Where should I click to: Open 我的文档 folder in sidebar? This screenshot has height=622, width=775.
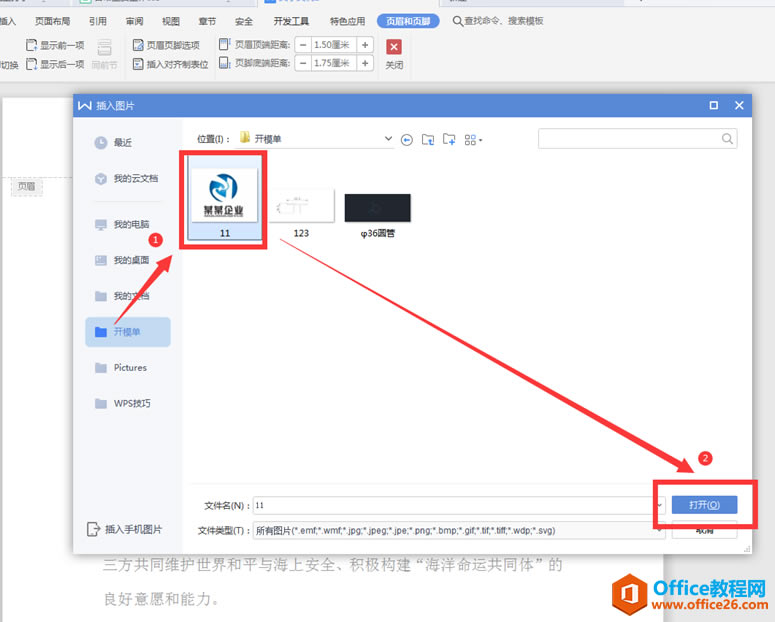tap(122, 296)
